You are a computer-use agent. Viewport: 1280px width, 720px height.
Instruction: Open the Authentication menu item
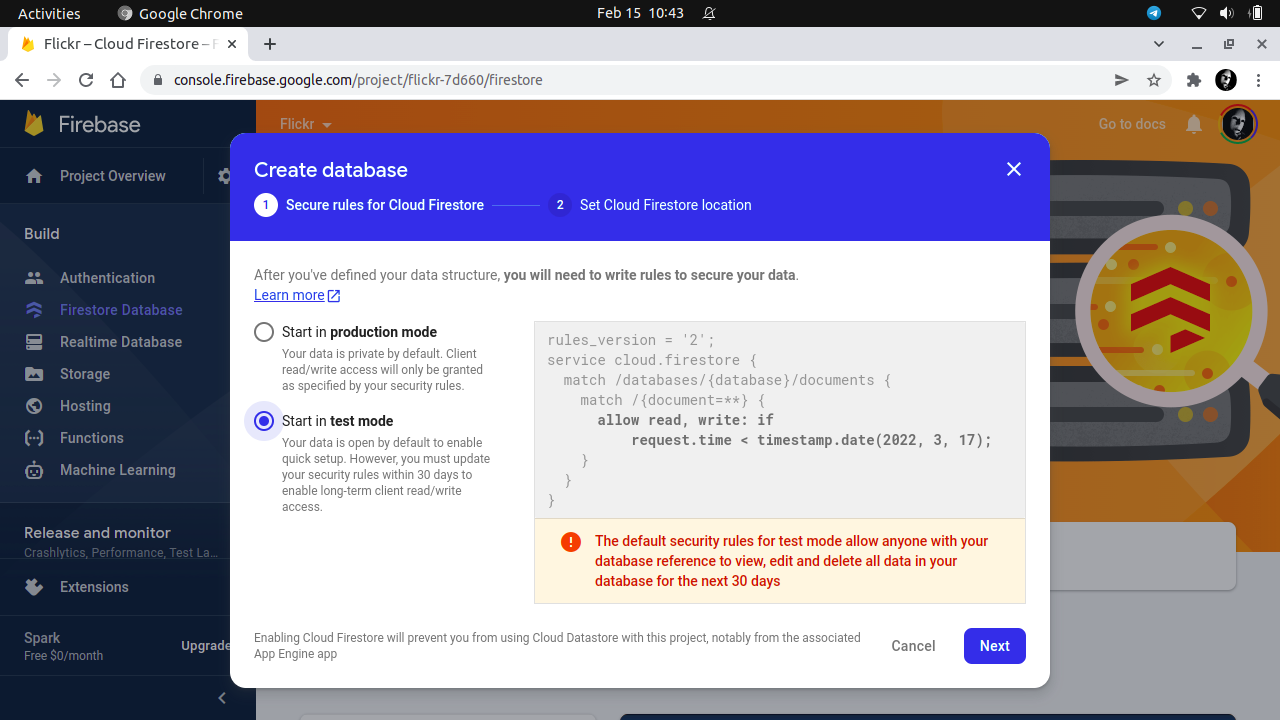107,278
